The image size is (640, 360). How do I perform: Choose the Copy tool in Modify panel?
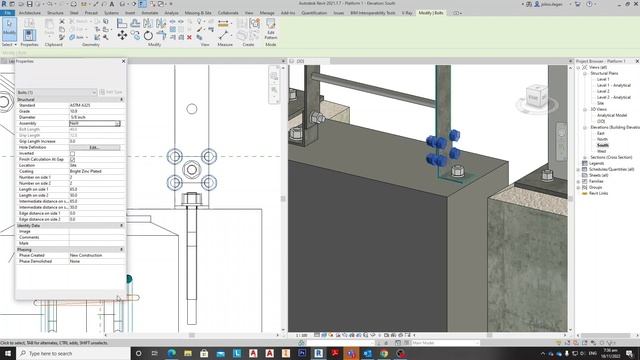click(135, 36)
